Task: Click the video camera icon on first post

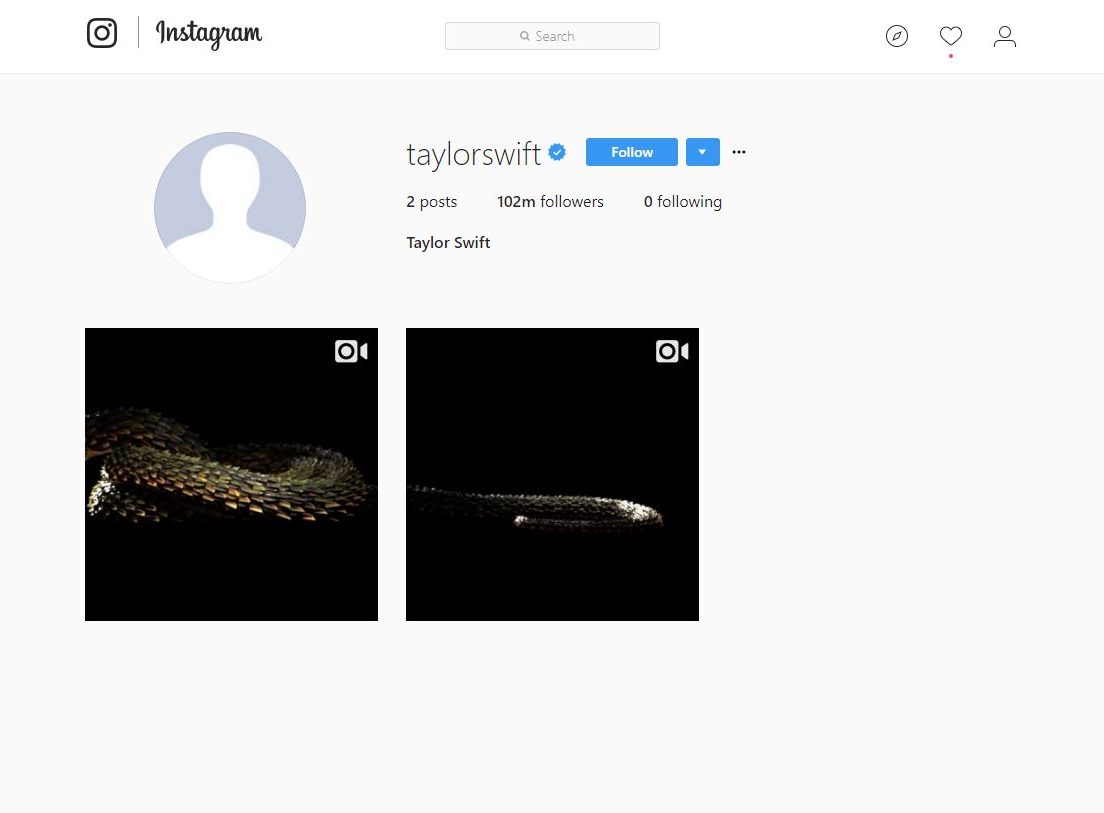Action: (351, 351)
